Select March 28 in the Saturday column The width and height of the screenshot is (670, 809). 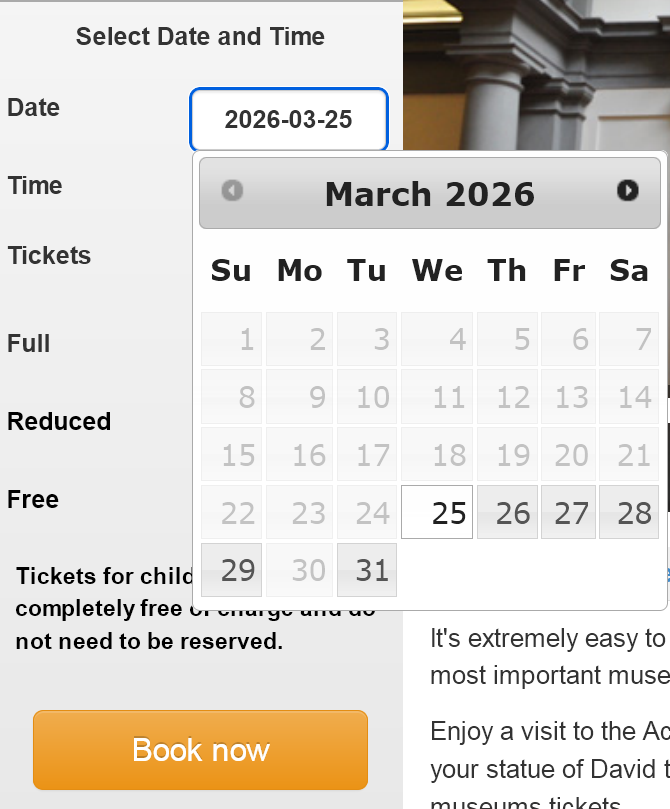629,512
